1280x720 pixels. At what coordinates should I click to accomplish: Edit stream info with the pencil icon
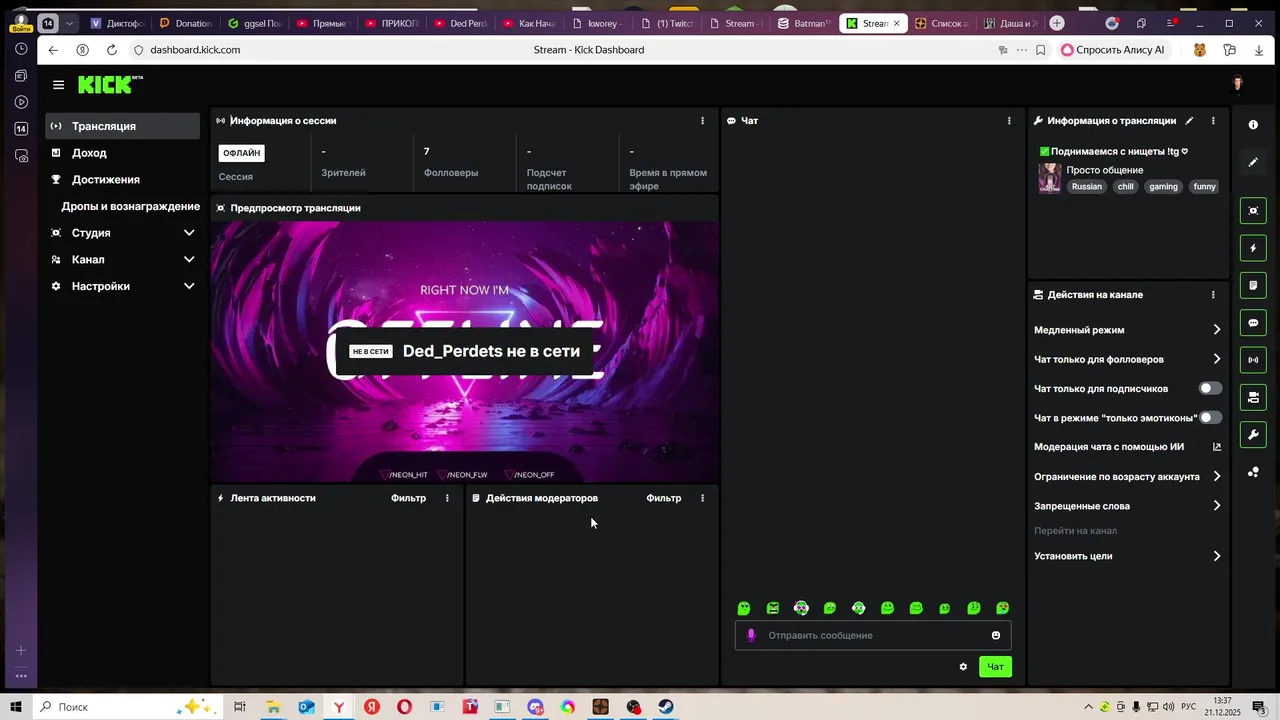coord(1189,121)
